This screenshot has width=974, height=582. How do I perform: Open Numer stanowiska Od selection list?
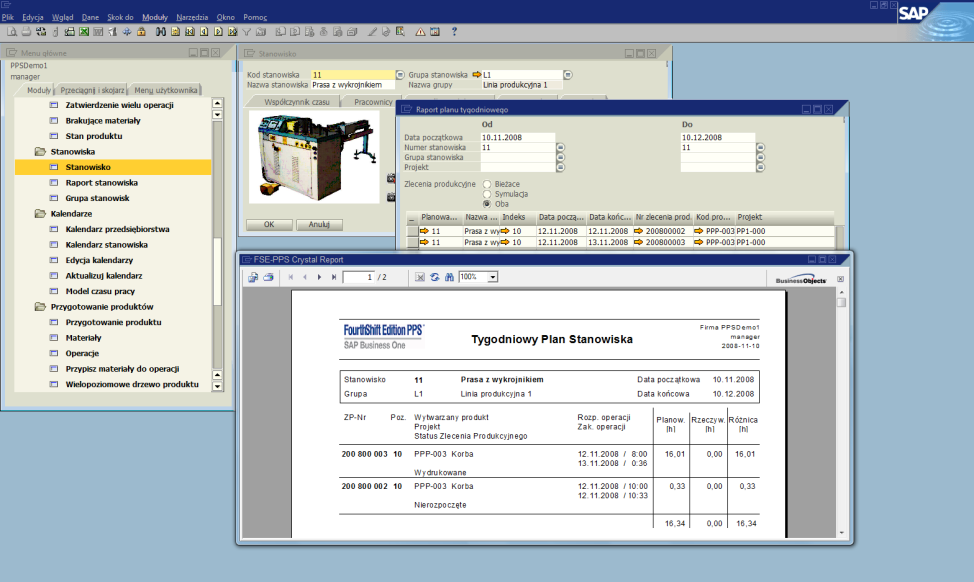pyautogui.click(x=560, y=148)
